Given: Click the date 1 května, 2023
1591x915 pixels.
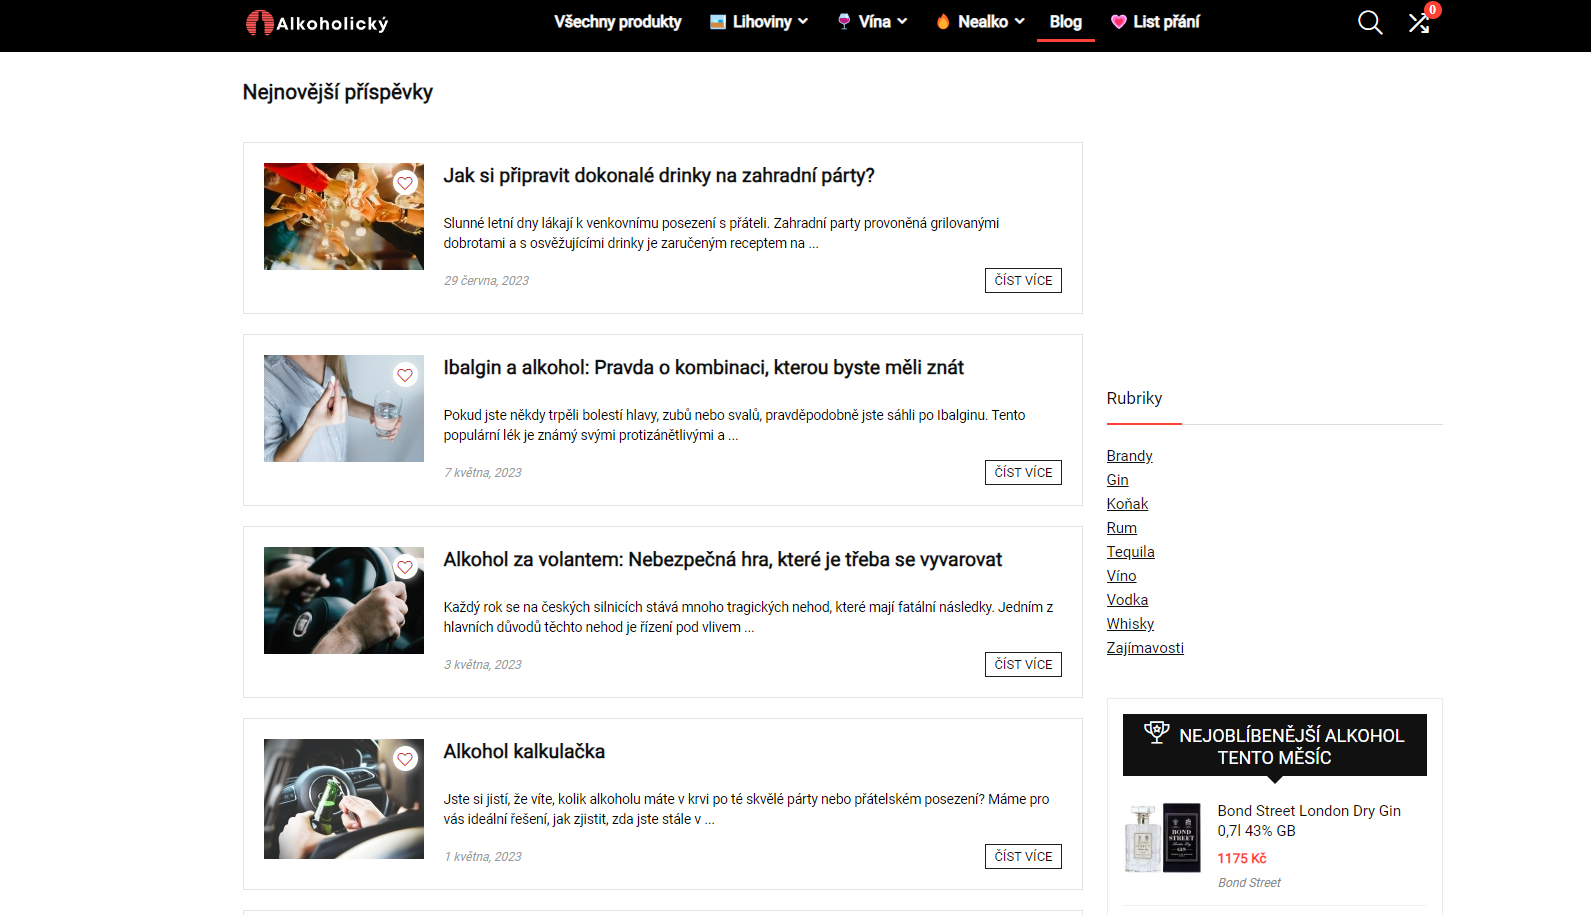Looking at the screenshot, I should click(x=483, y=857).
